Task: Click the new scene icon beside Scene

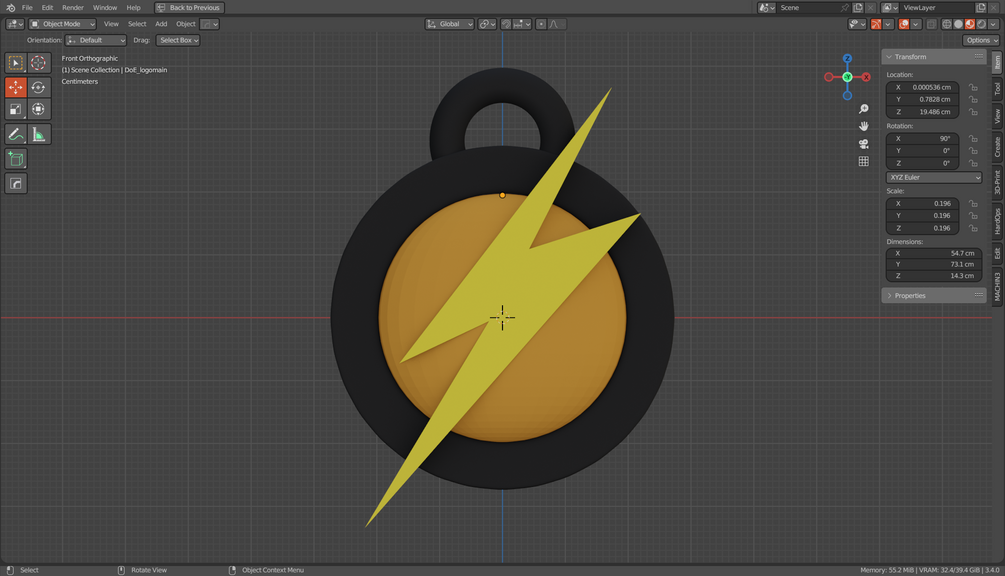Action: coord(858,8)
